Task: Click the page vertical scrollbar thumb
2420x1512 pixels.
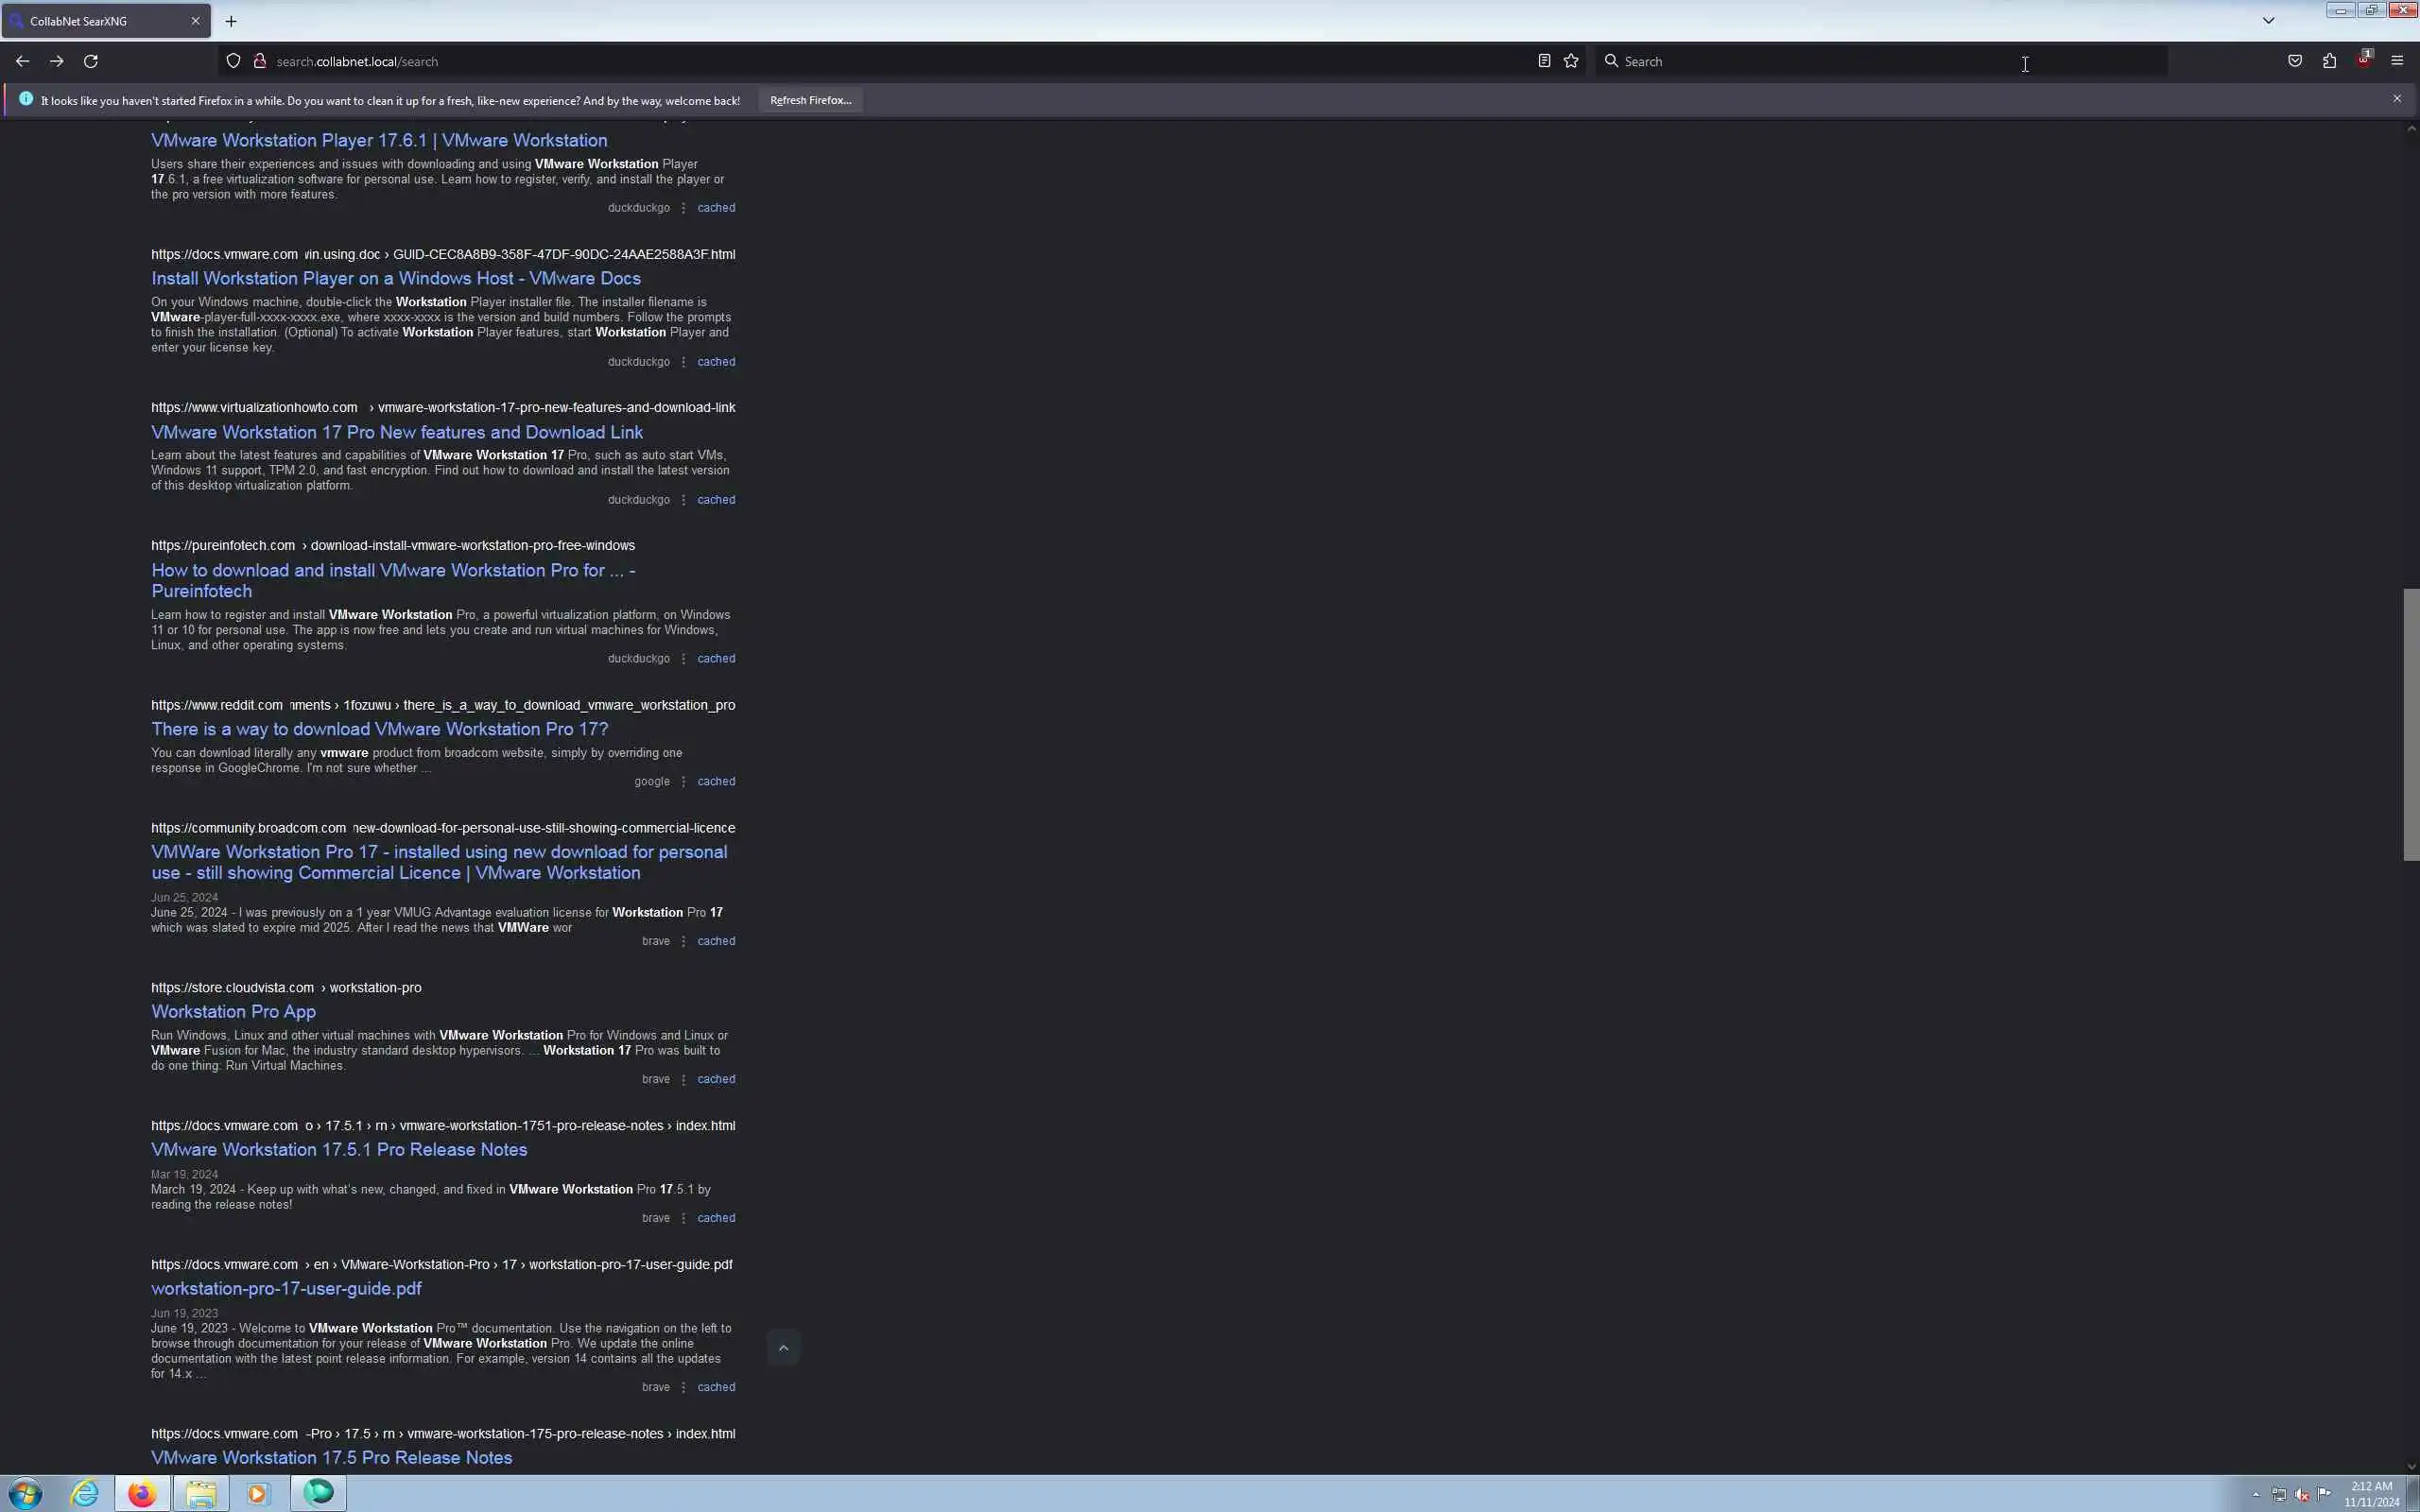Action: (2411, 725)
